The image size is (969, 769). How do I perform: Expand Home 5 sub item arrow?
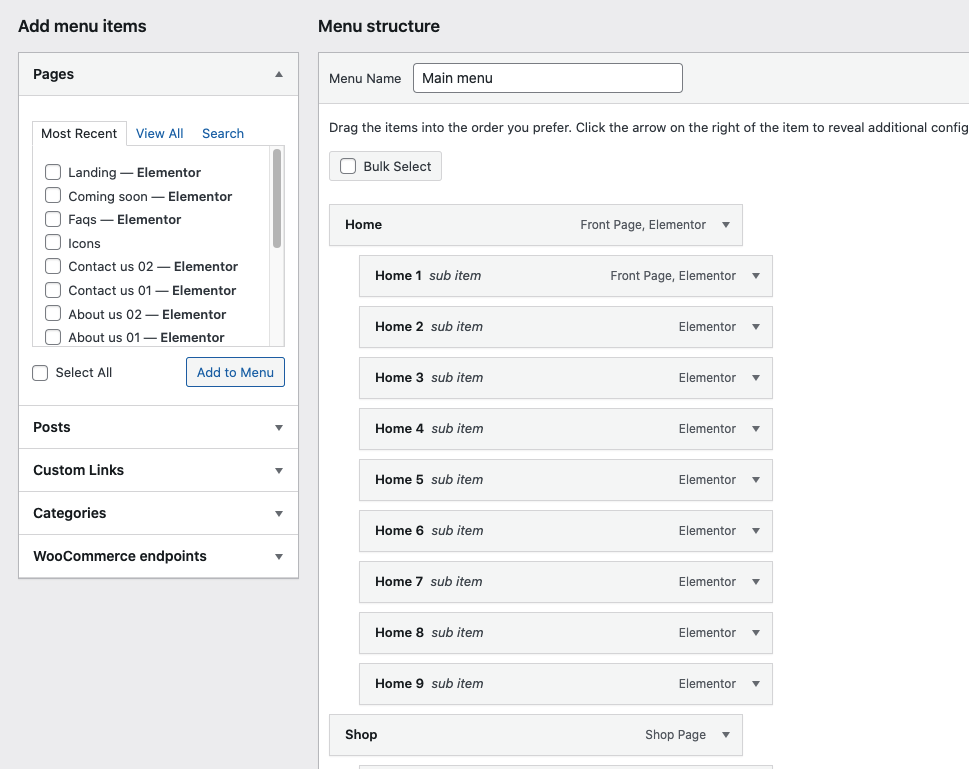point(756,480)
